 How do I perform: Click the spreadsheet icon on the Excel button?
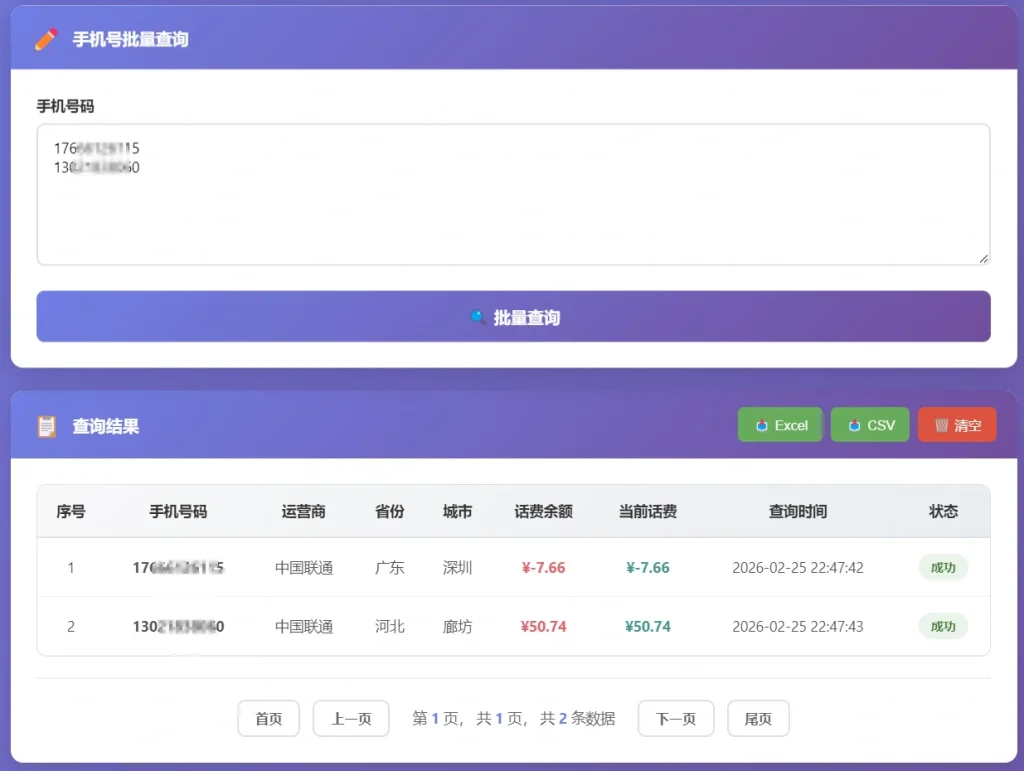click(x=762, y=424)
